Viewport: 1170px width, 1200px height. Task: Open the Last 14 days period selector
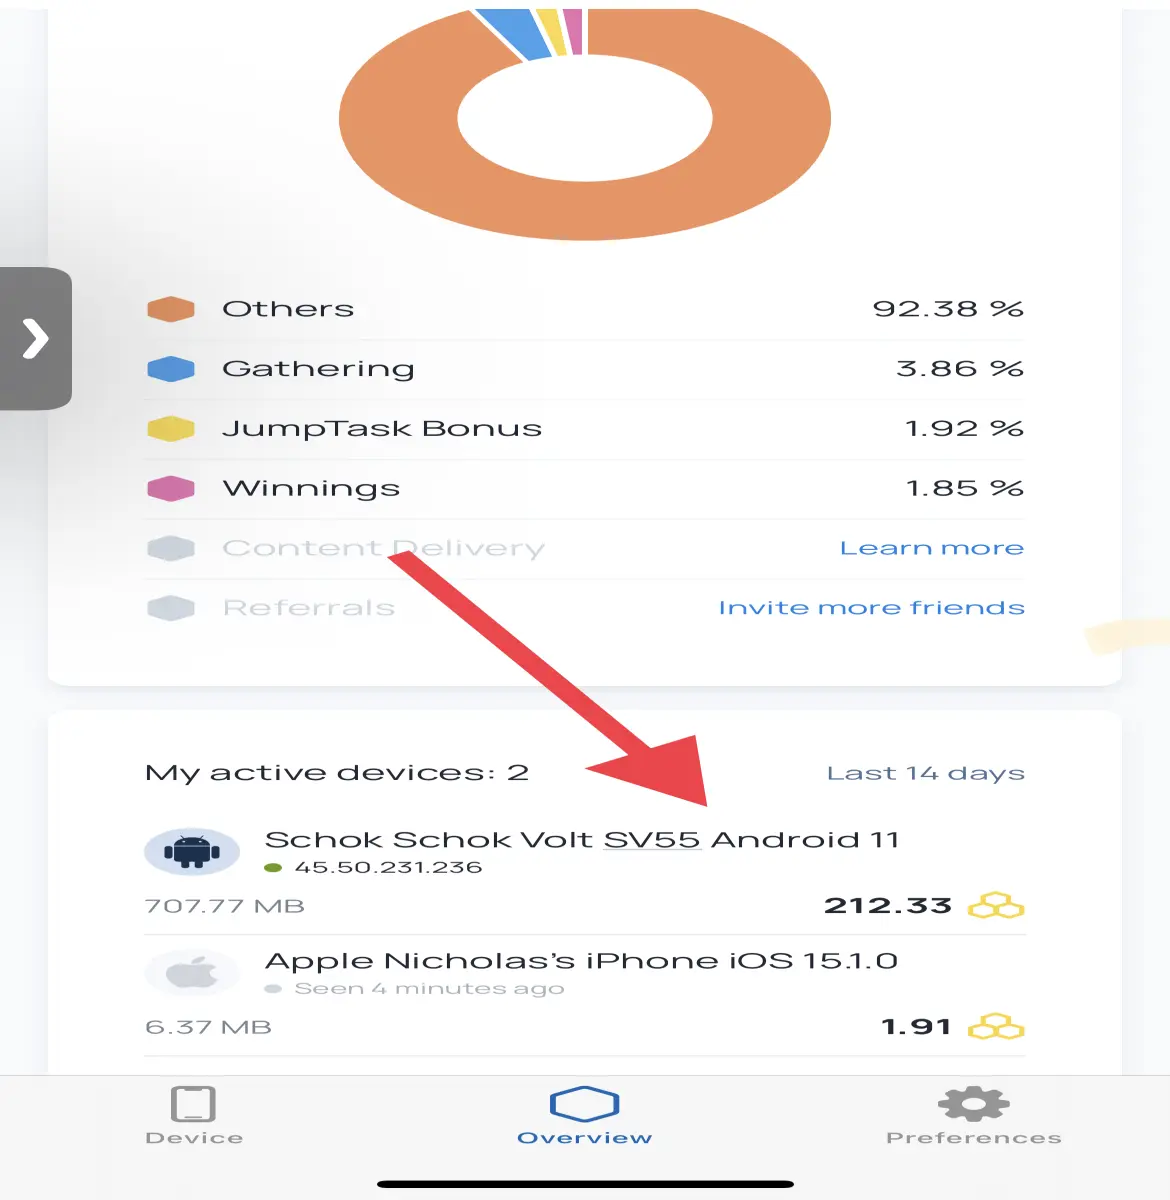coord(925,773)
